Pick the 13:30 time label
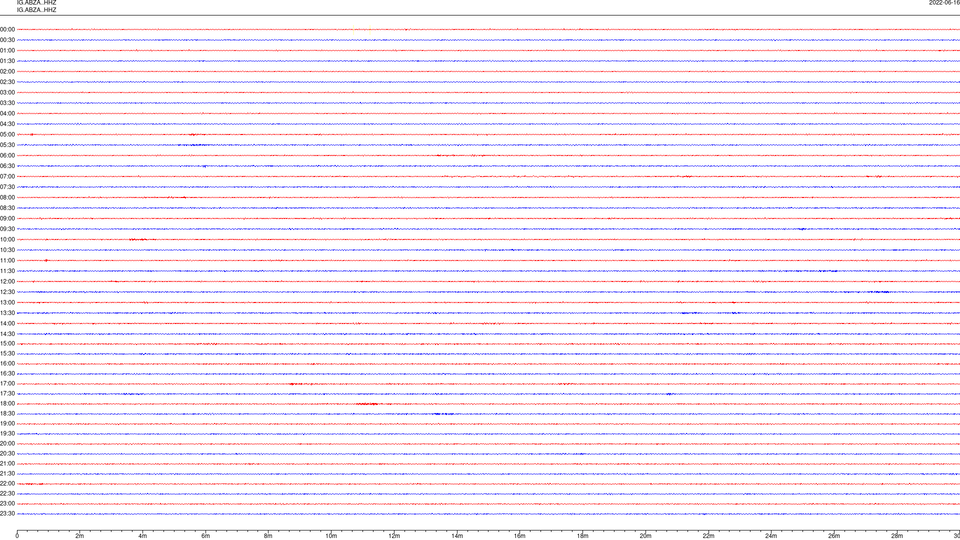The image size is (960, 540). (7, 313)
